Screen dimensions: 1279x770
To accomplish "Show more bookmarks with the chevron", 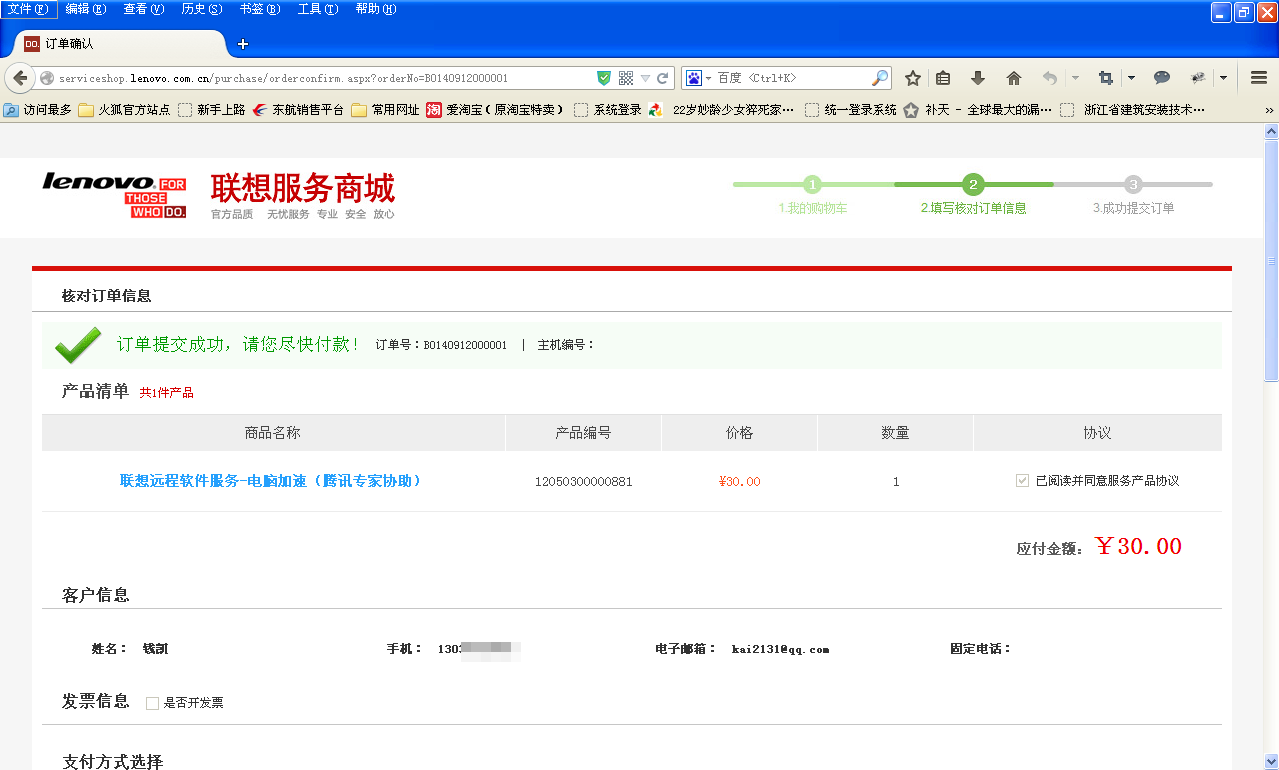I will 1269,110.
